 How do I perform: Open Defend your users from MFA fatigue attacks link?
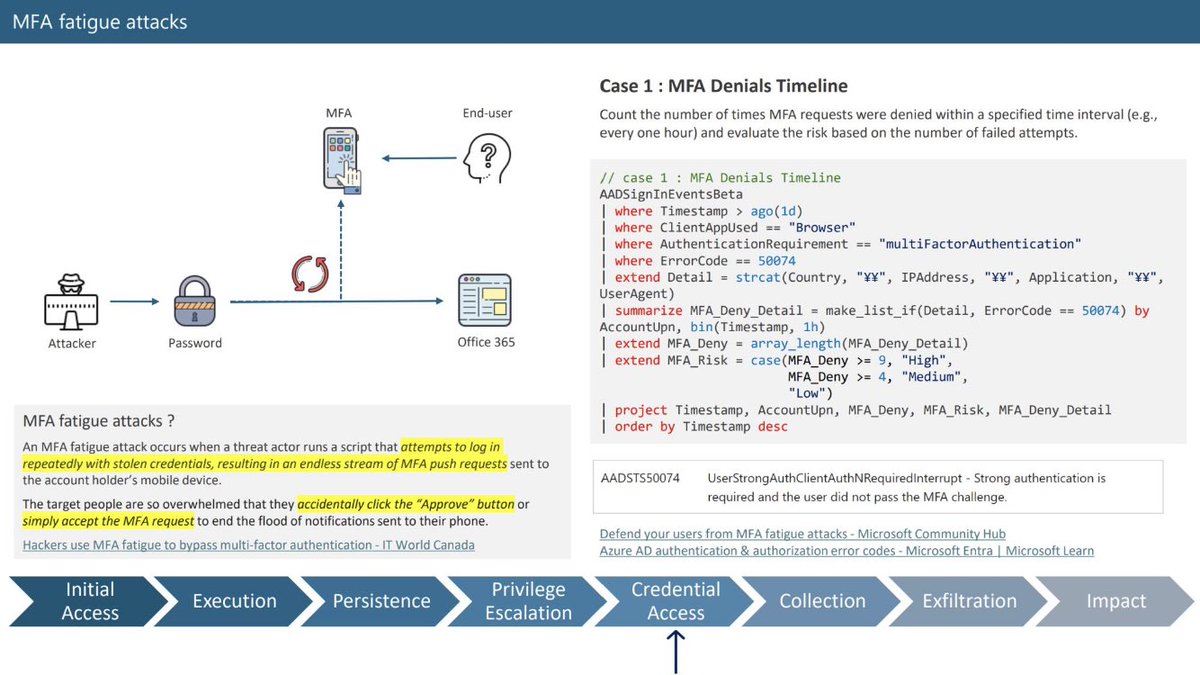(x=802, y=534)
